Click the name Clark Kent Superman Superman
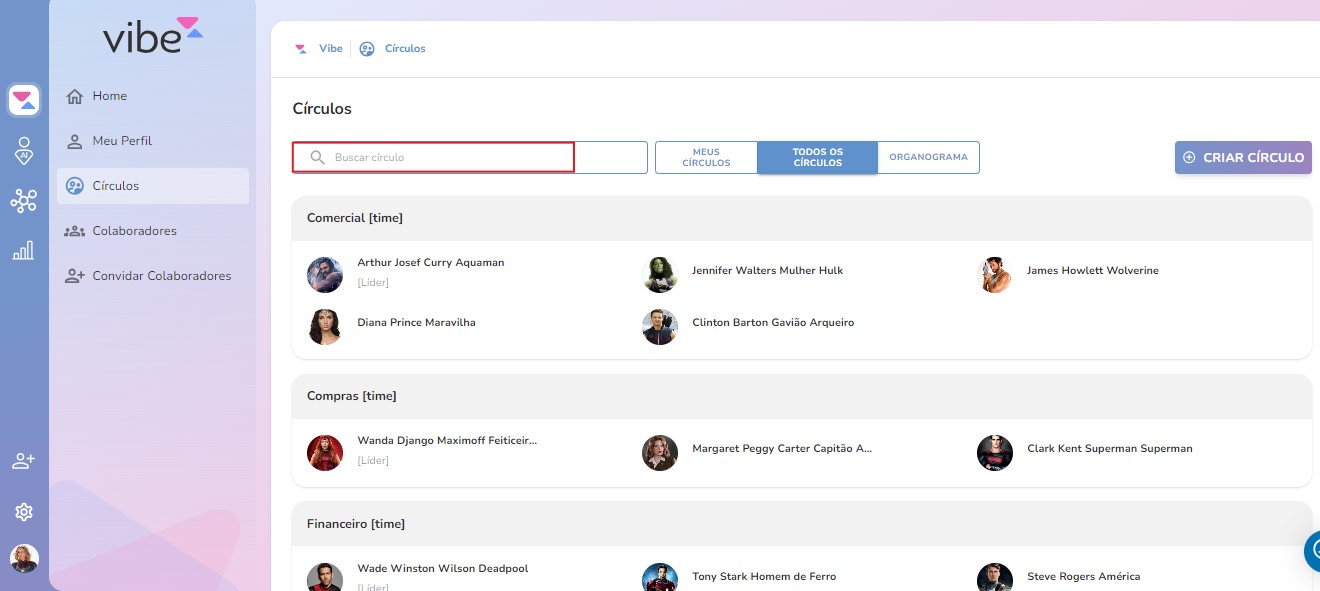 click(x=1110, y=449)
